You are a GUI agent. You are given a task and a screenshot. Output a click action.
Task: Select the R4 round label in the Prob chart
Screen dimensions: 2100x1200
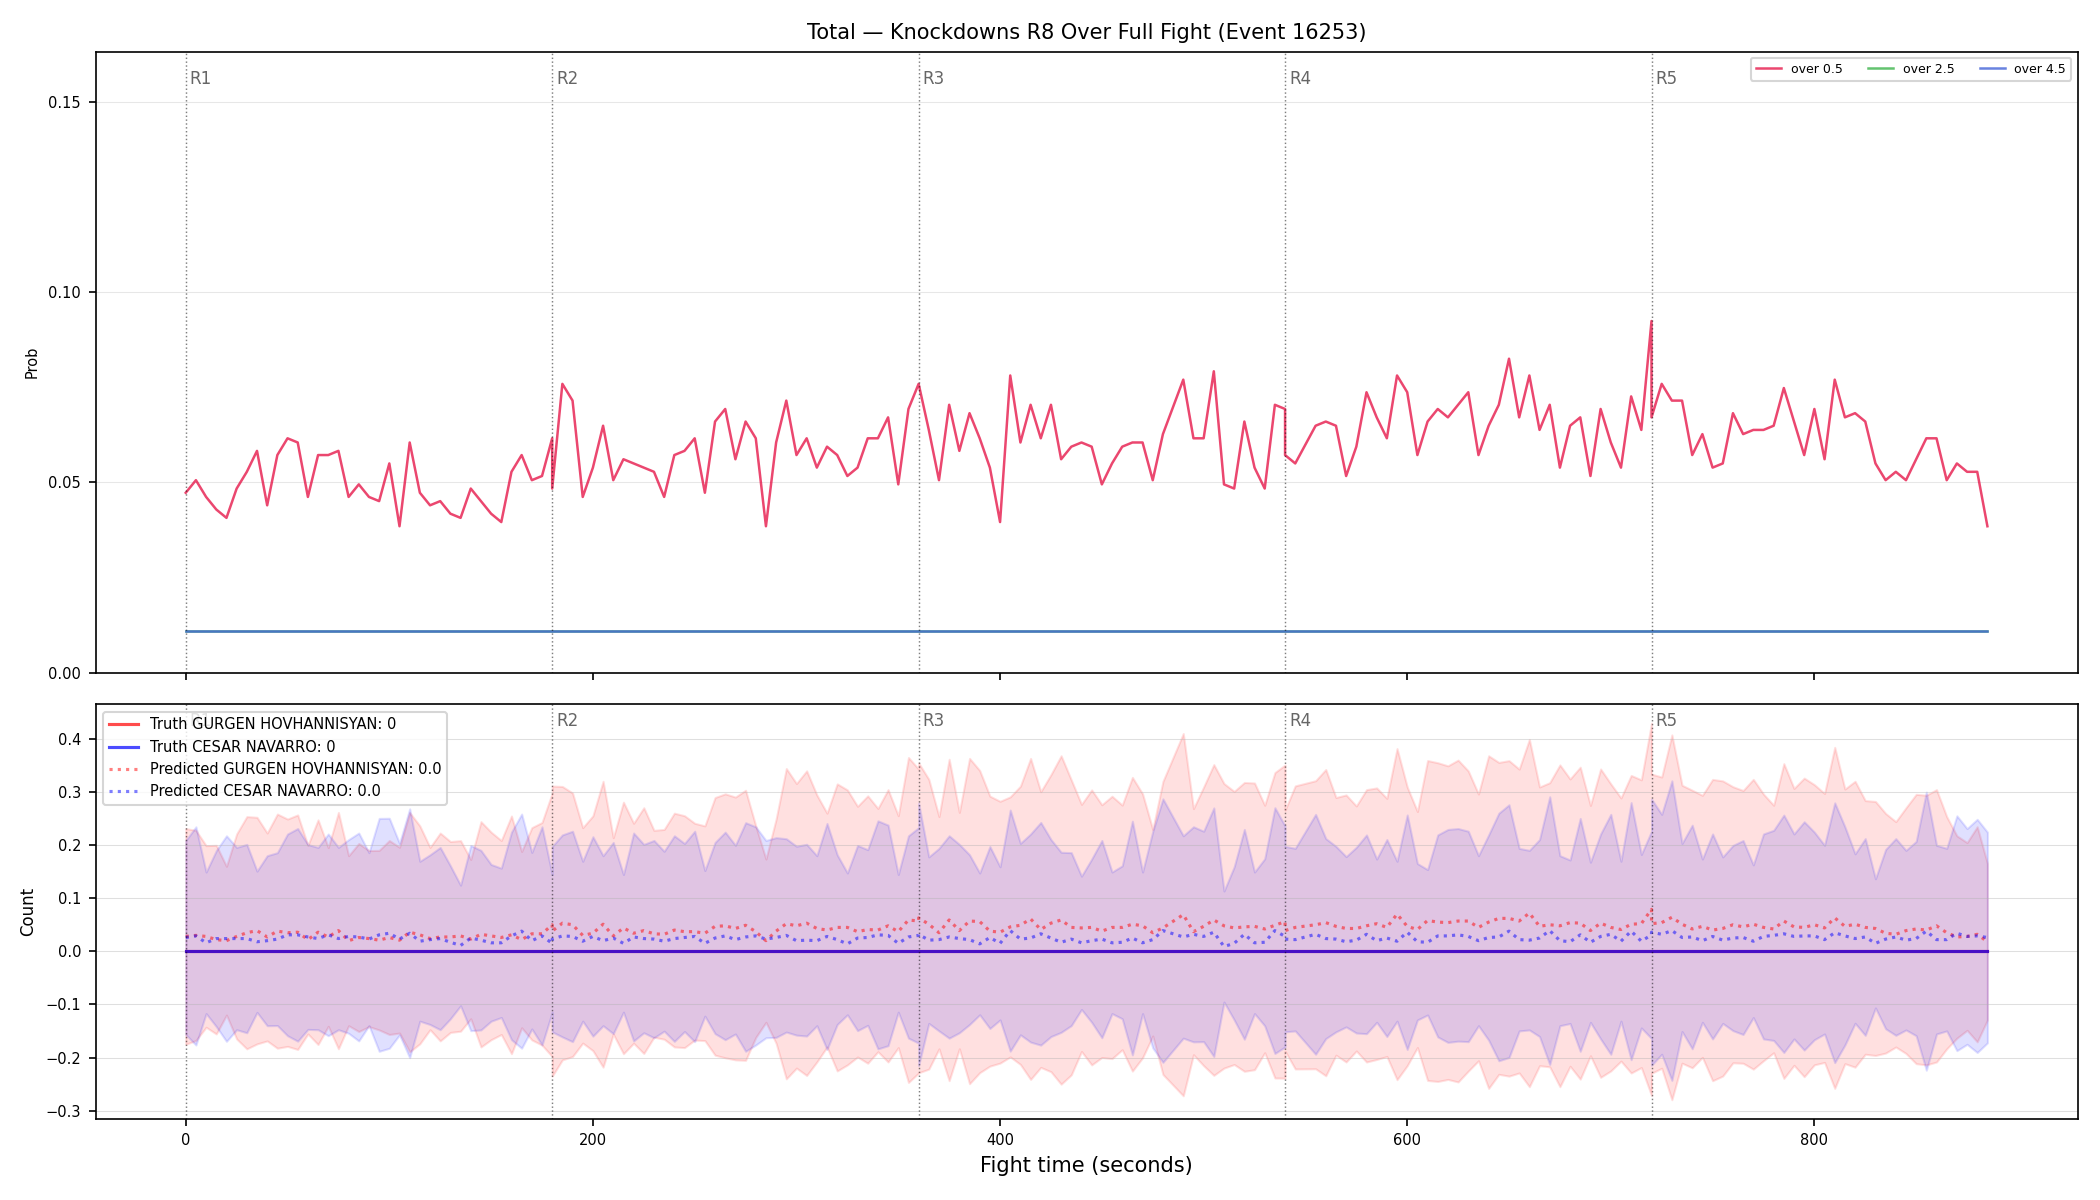coord(1300,78)
